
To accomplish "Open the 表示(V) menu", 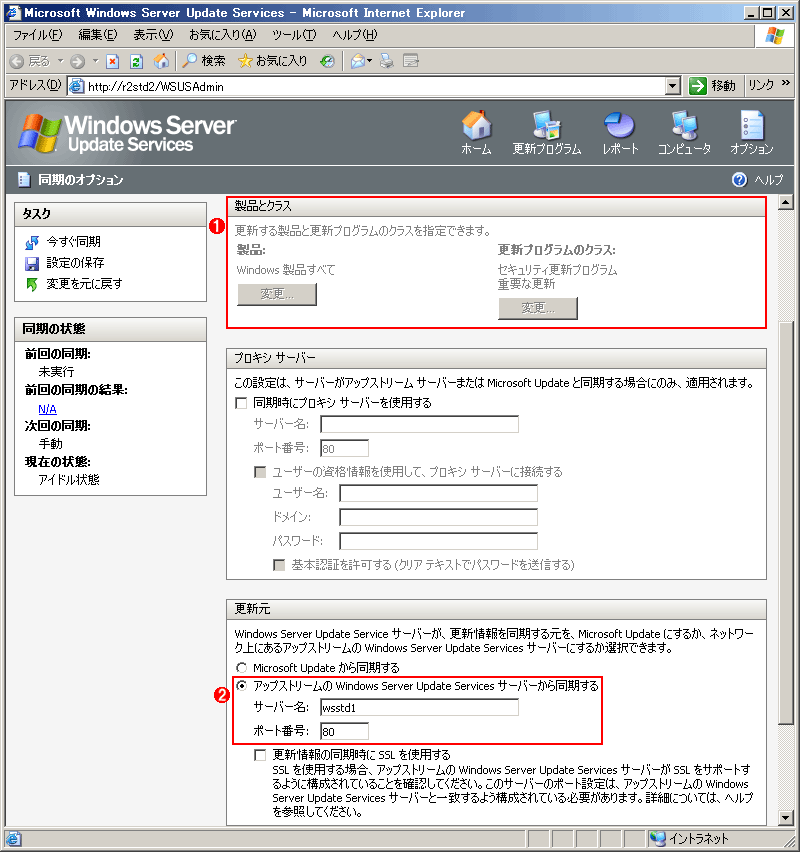I will click(x=153, y=35).
